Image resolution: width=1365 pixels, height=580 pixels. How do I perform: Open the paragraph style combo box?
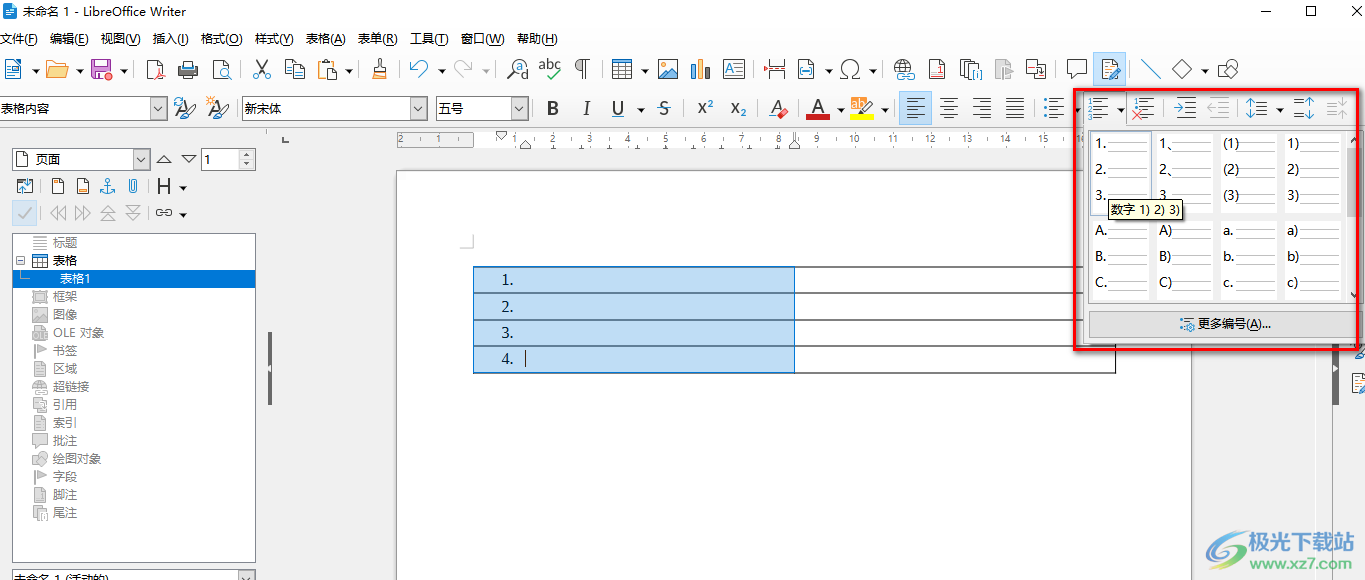[84, 108]
